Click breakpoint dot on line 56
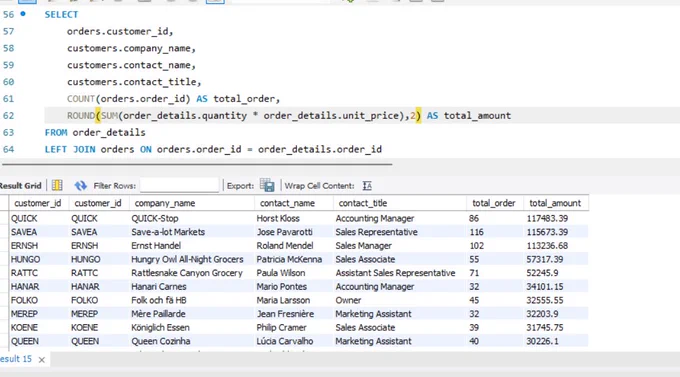This screenshot has height=377, width=680. [x=23, y=14]
